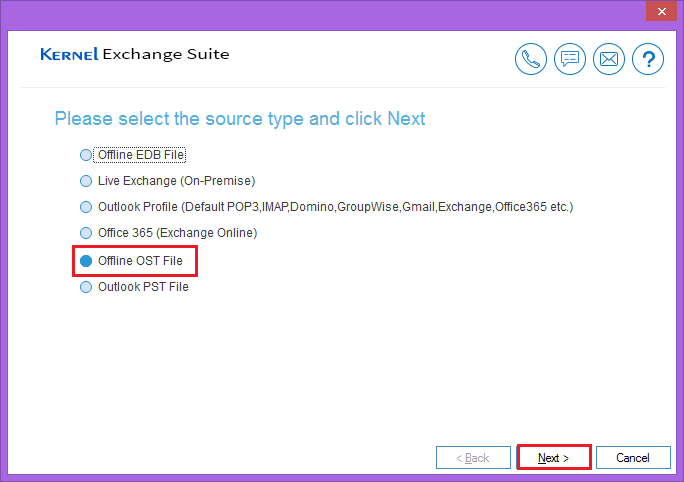Screen dimensions: 684x482
Task: Click the phone support icon
Action: [x=530, y=59]
